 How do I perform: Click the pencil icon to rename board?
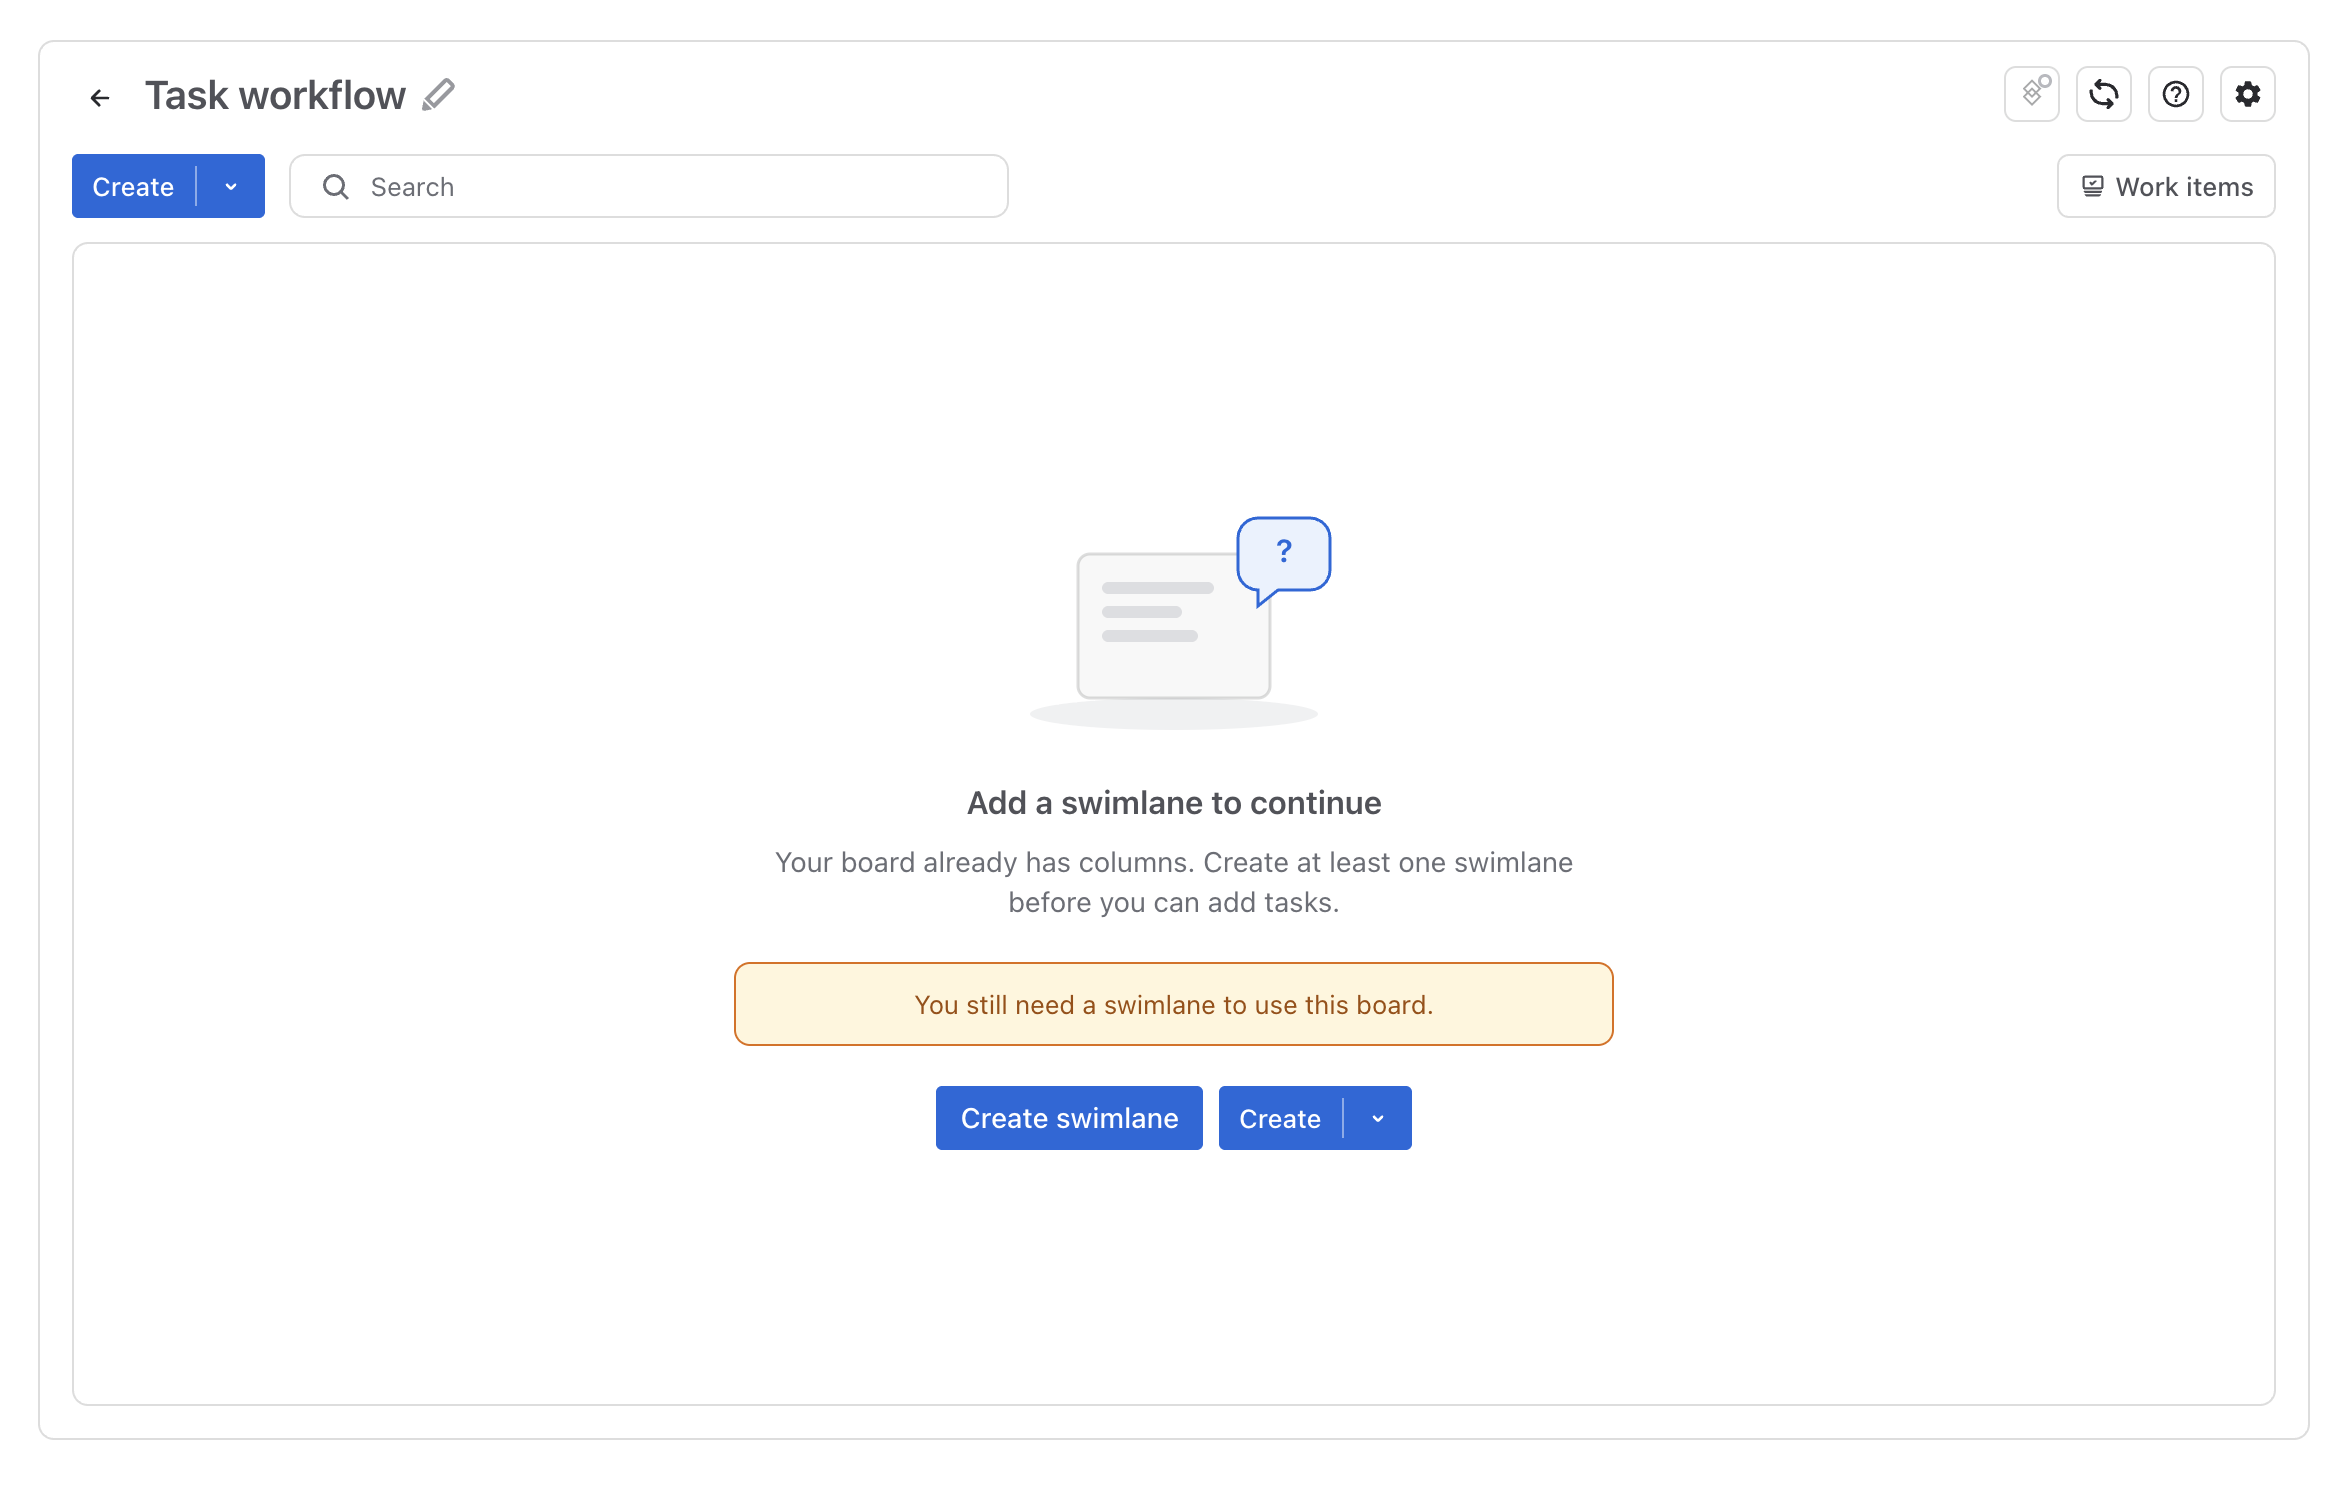tap(438, 95)
